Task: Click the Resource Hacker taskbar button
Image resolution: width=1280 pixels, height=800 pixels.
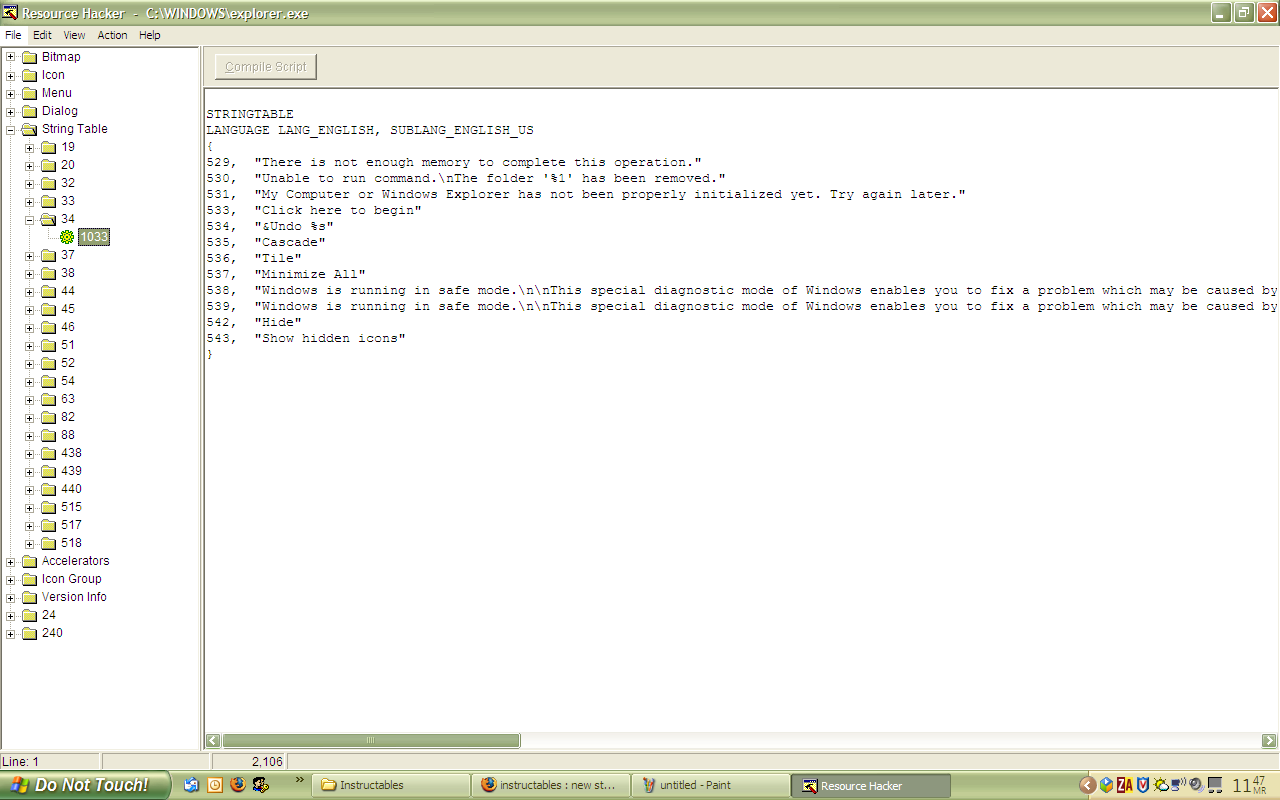Action: coord(870,785)
